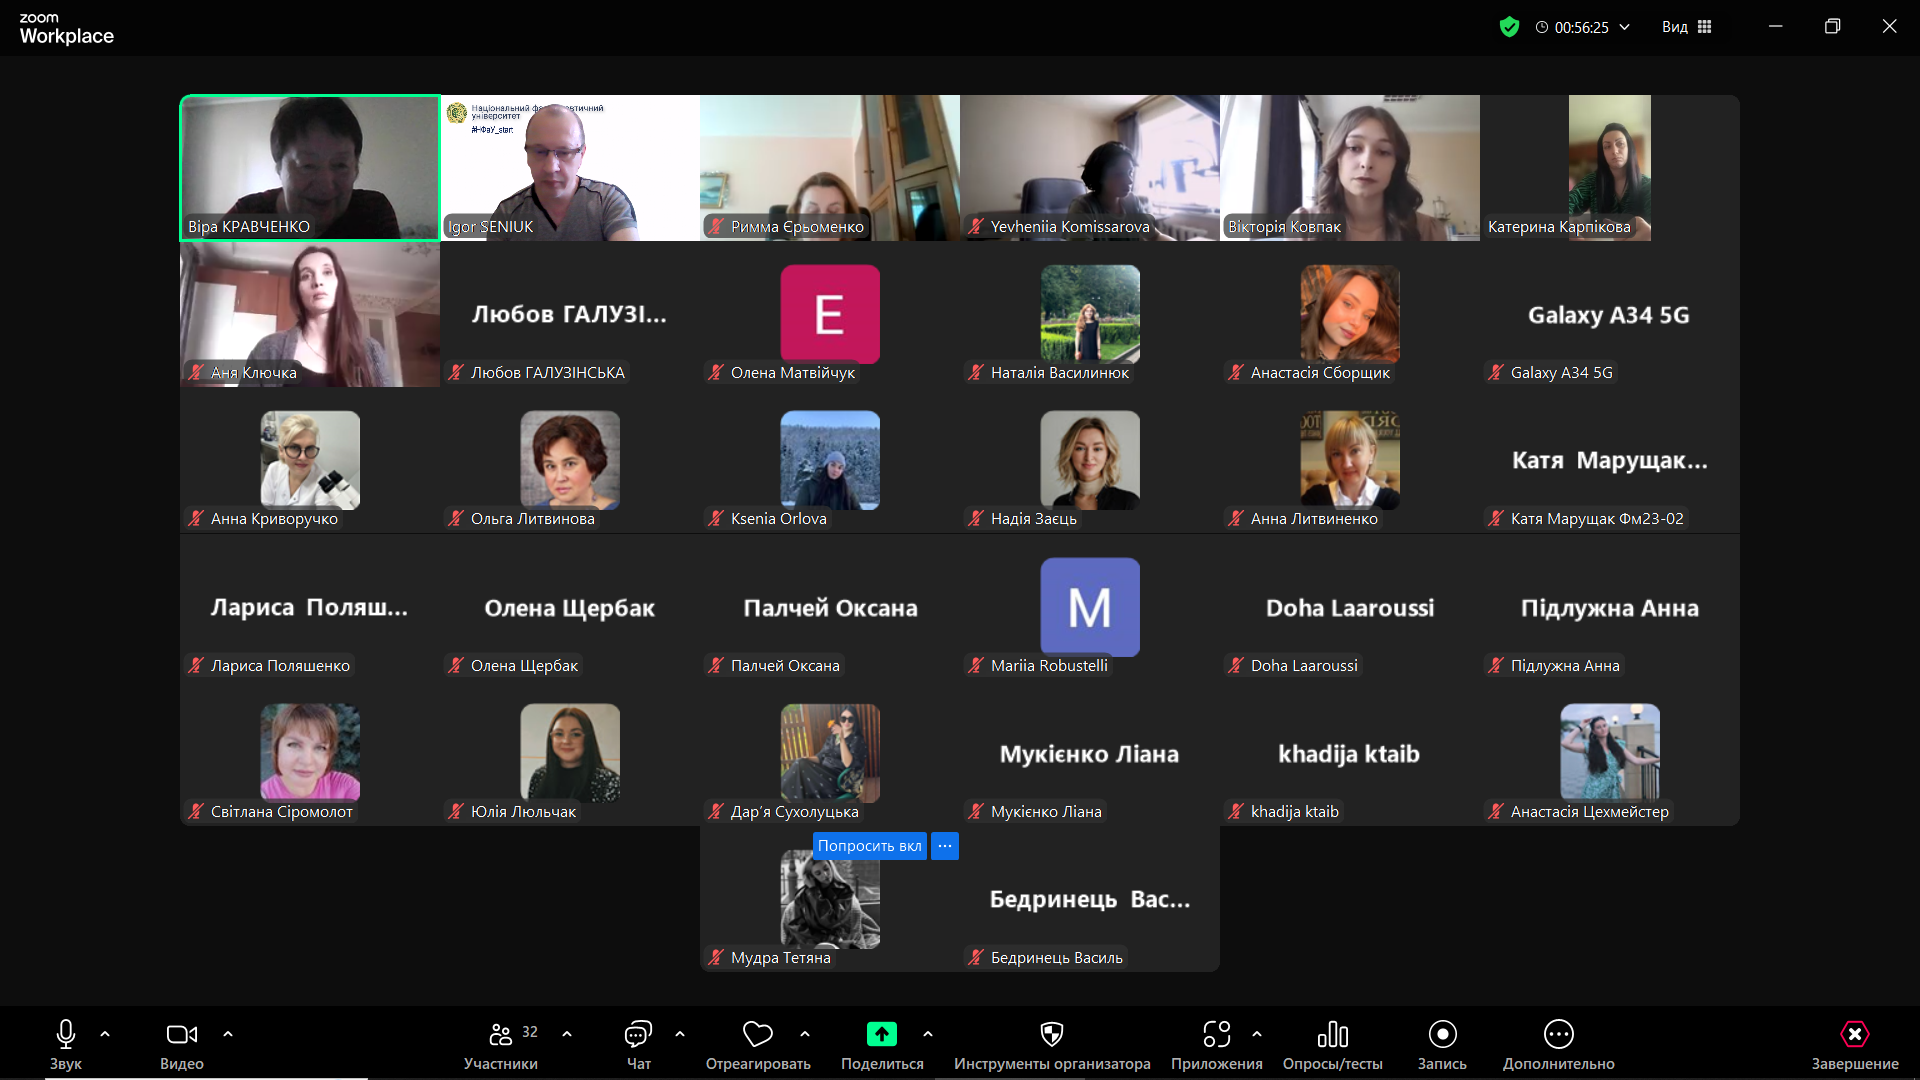This screenshot has width=1920, height=1080.
Task: Click the red Завершение end meeting icon
Action: pos(1855,1034)
